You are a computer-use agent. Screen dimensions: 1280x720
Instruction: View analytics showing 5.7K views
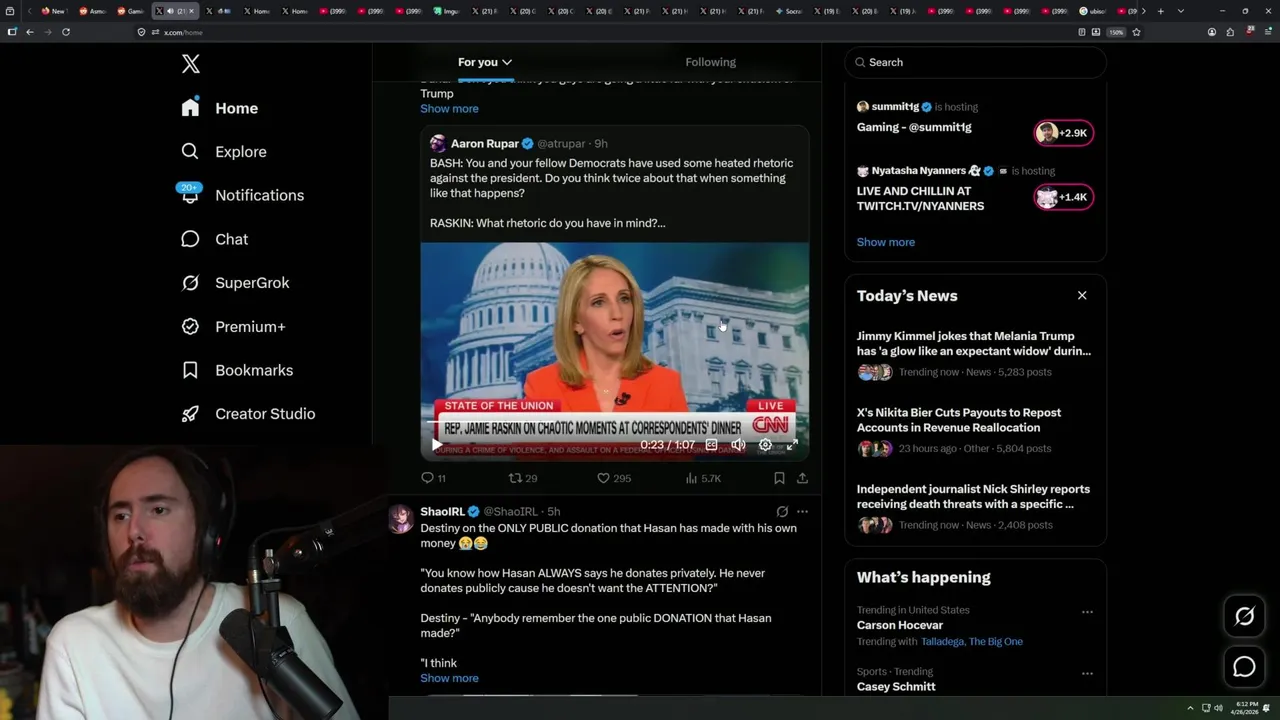coord(703,478)
